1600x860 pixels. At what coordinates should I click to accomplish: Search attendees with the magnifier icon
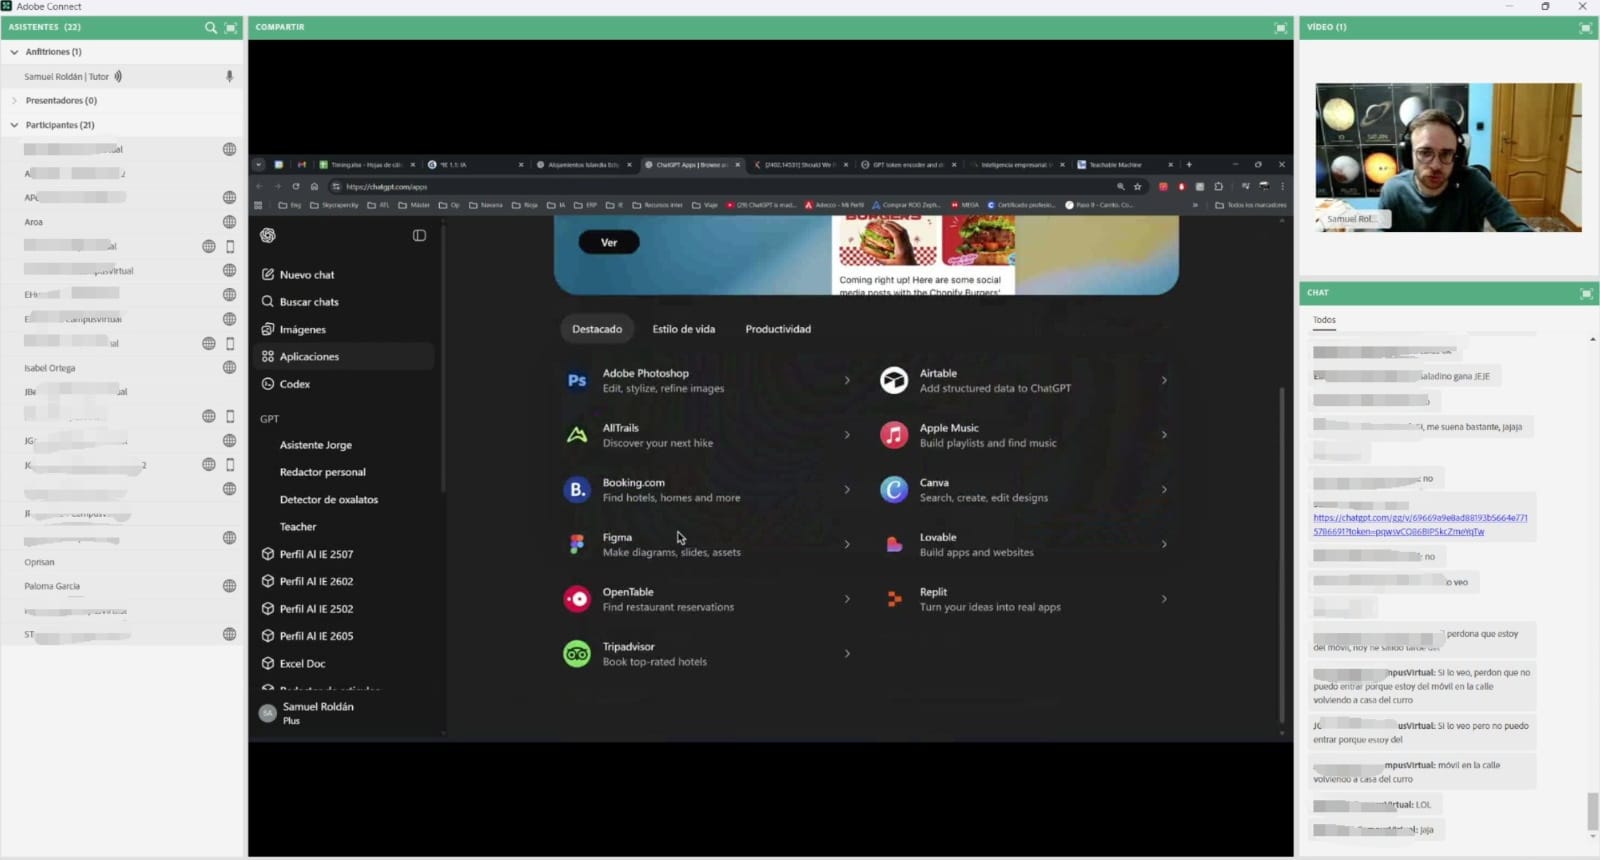210,28
